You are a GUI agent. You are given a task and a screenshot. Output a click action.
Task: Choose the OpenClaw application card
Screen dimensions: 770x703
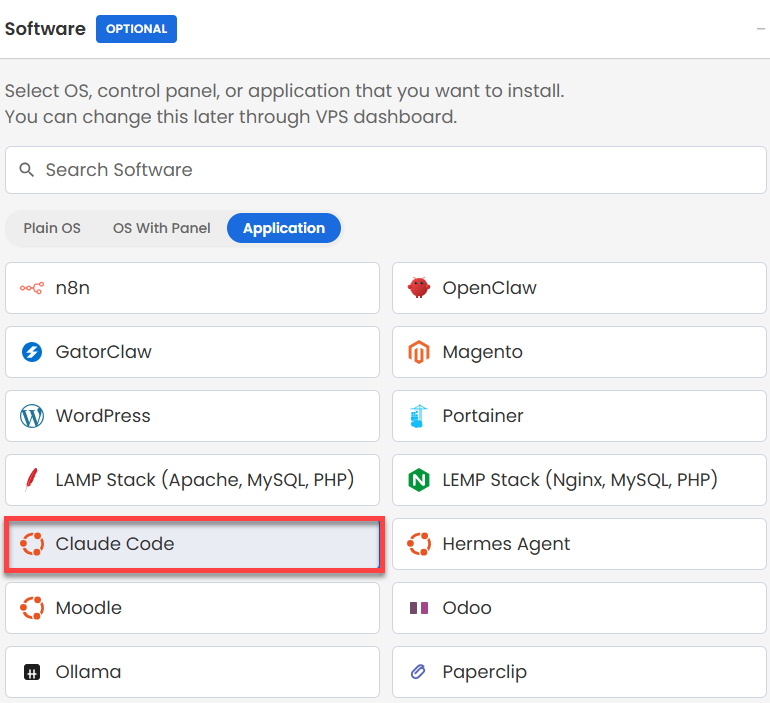click(579, 288)
